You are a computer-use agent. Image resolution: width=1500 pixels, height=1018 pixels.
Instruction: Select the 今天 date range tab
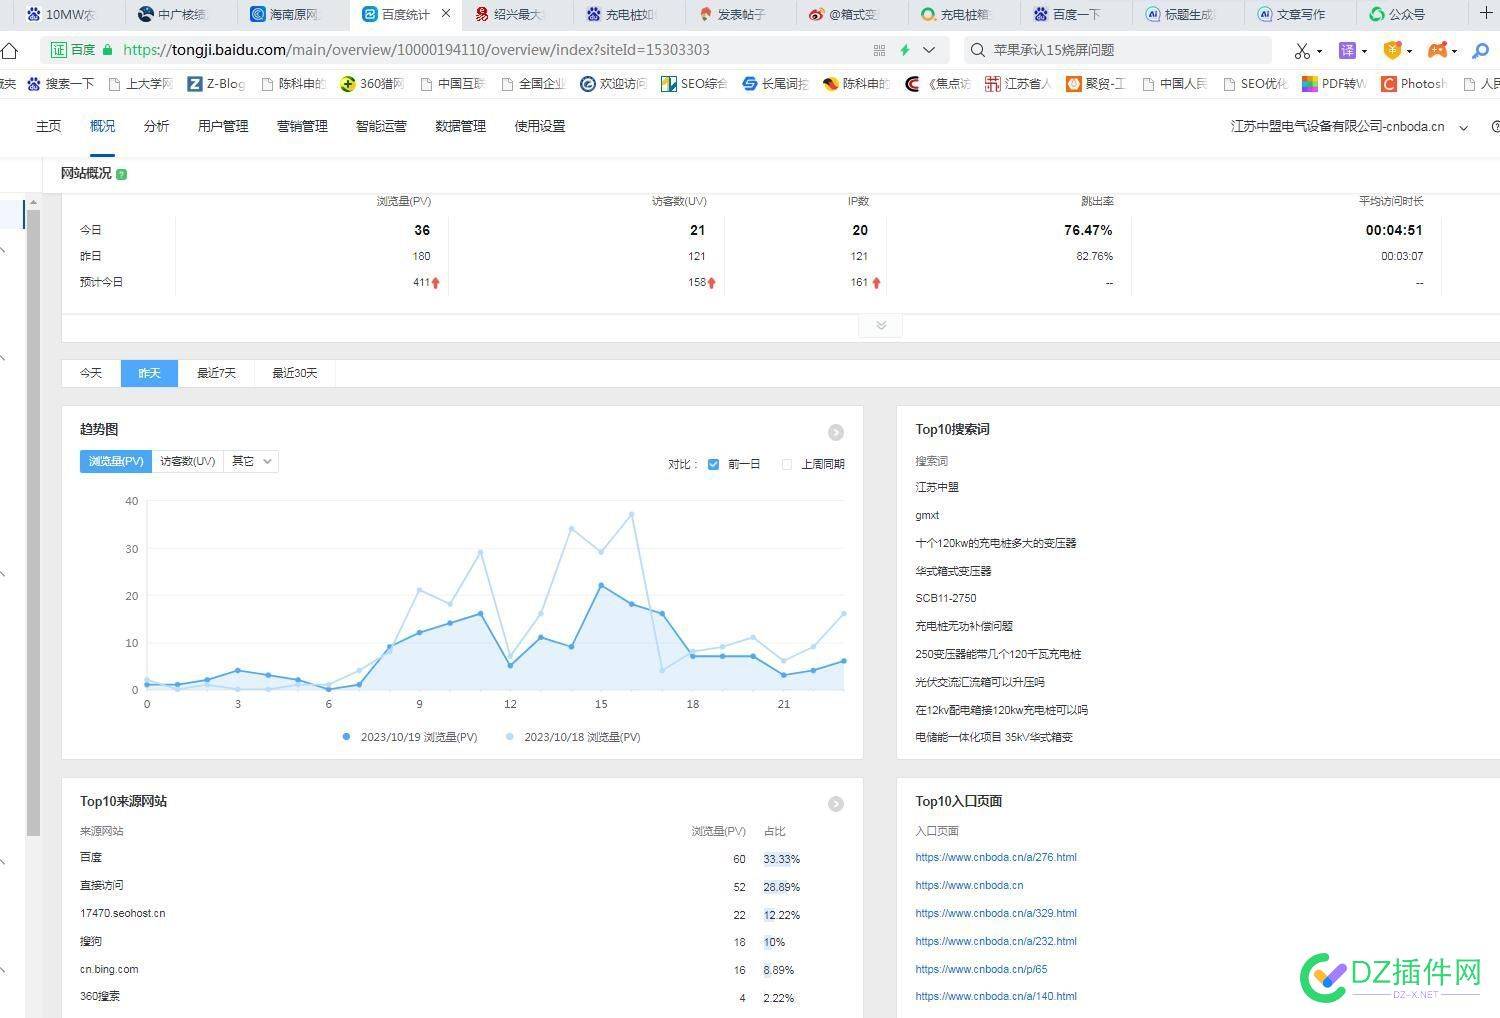(x=91, y=373)
